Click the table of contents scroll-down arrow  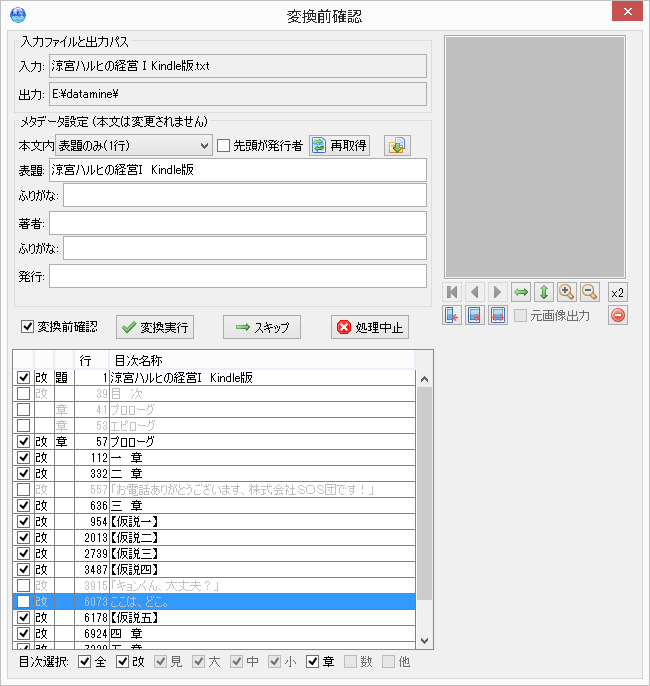pos(424,640)
